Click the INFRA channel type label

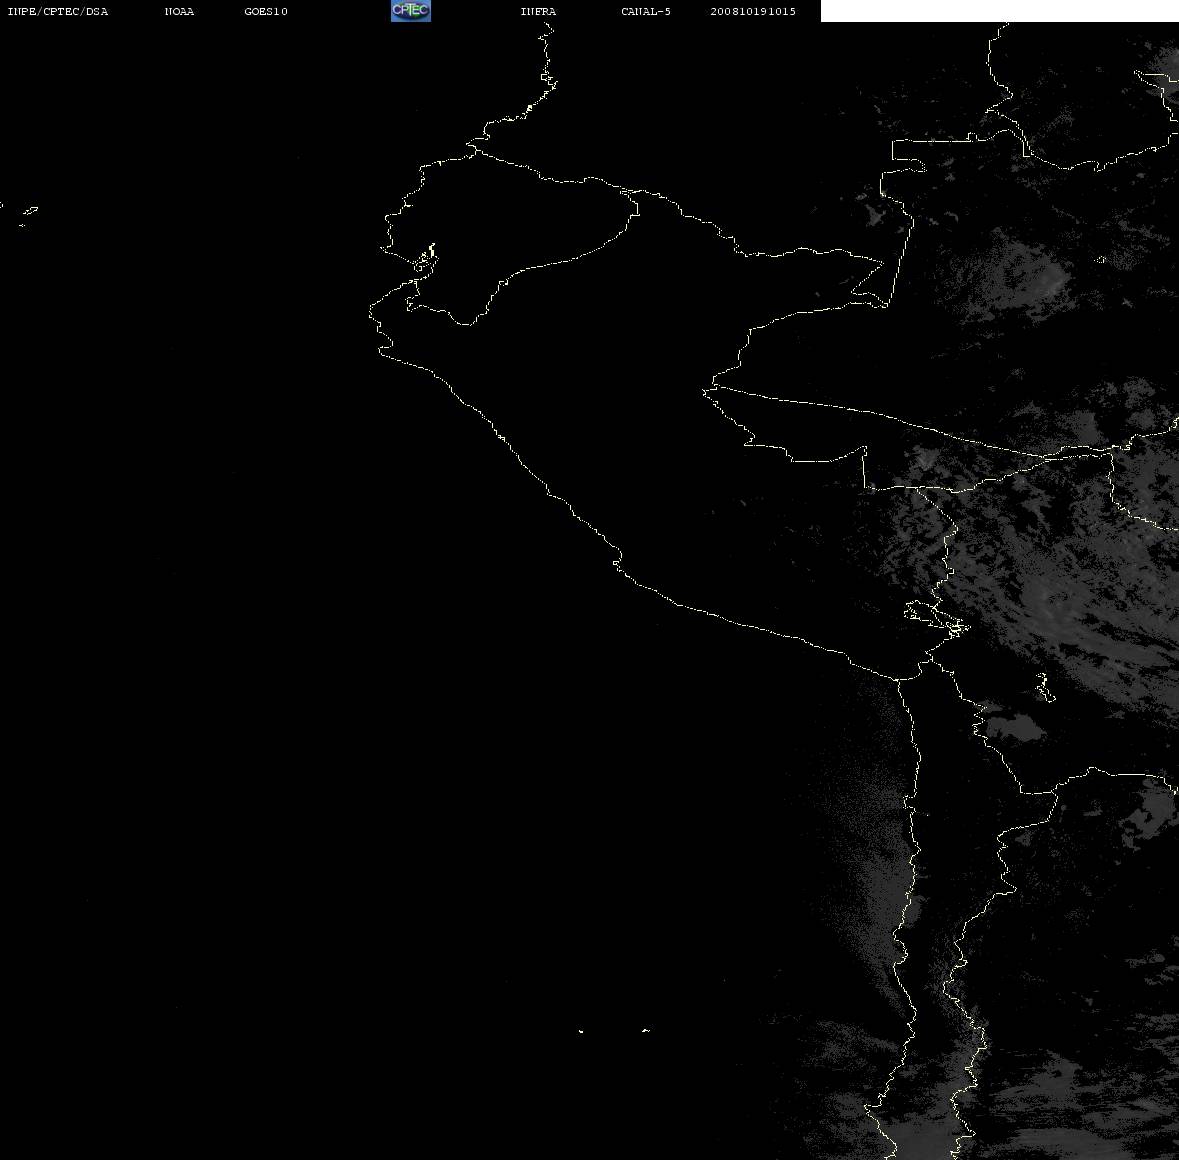(538, 11)
